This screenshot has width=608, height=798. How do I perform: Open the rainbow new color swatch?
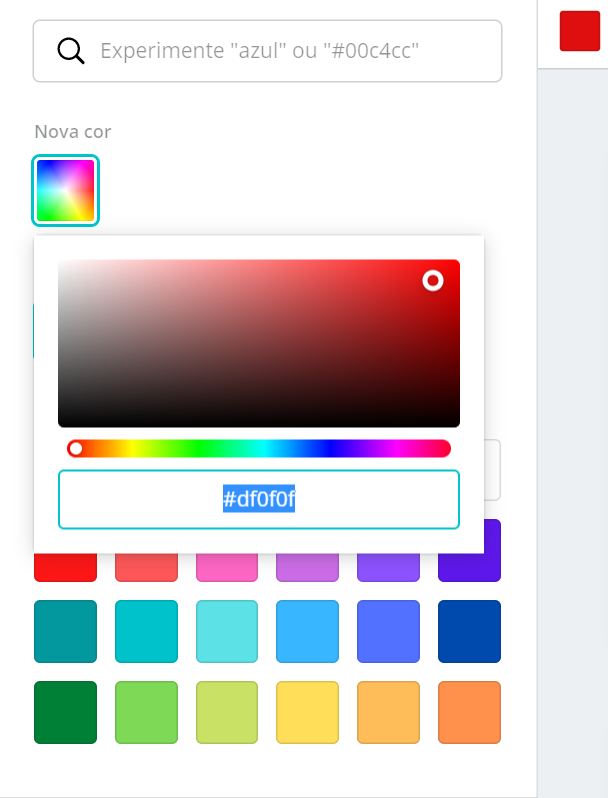pyautogui.click(x=66, y=190)
